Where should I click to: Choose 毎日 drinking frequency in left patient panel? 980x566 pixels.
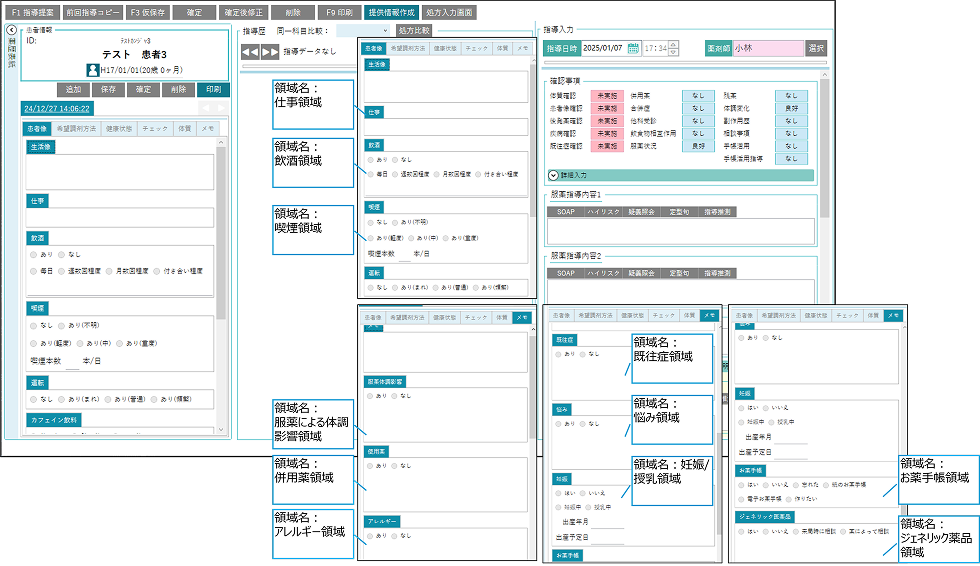point(34,271)
